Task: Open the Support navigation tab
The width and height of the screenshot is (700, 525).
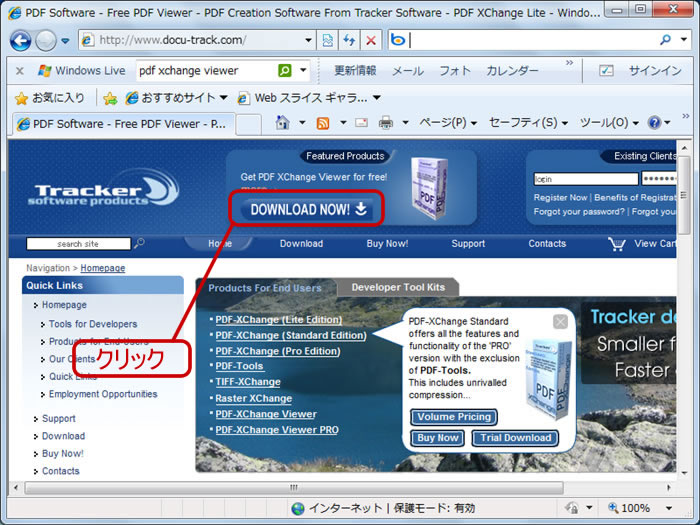Action: (x=468, y=244)
